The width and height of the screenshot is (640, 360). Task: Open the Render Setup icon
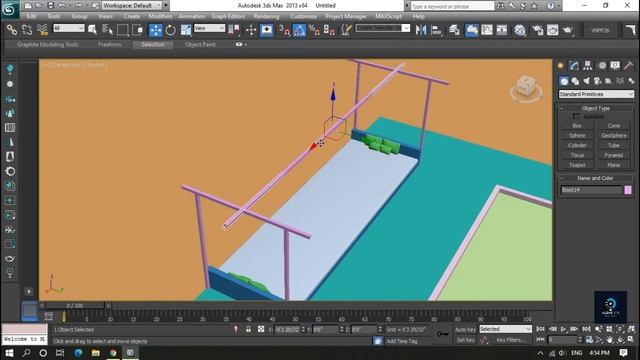point(538,30)
